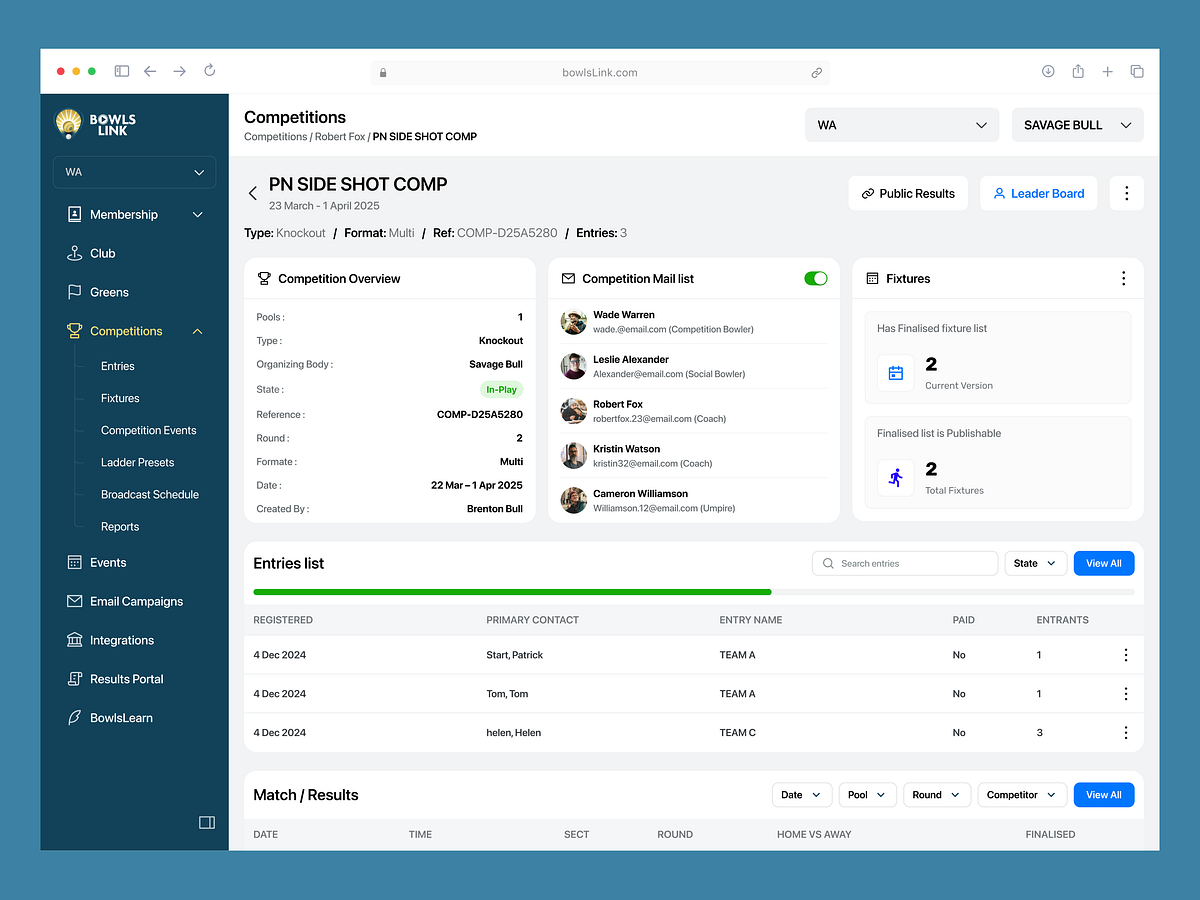Open the Round filter dropdown
The width and height of the screenshot is (1200, 900).
tap(937, 795)
